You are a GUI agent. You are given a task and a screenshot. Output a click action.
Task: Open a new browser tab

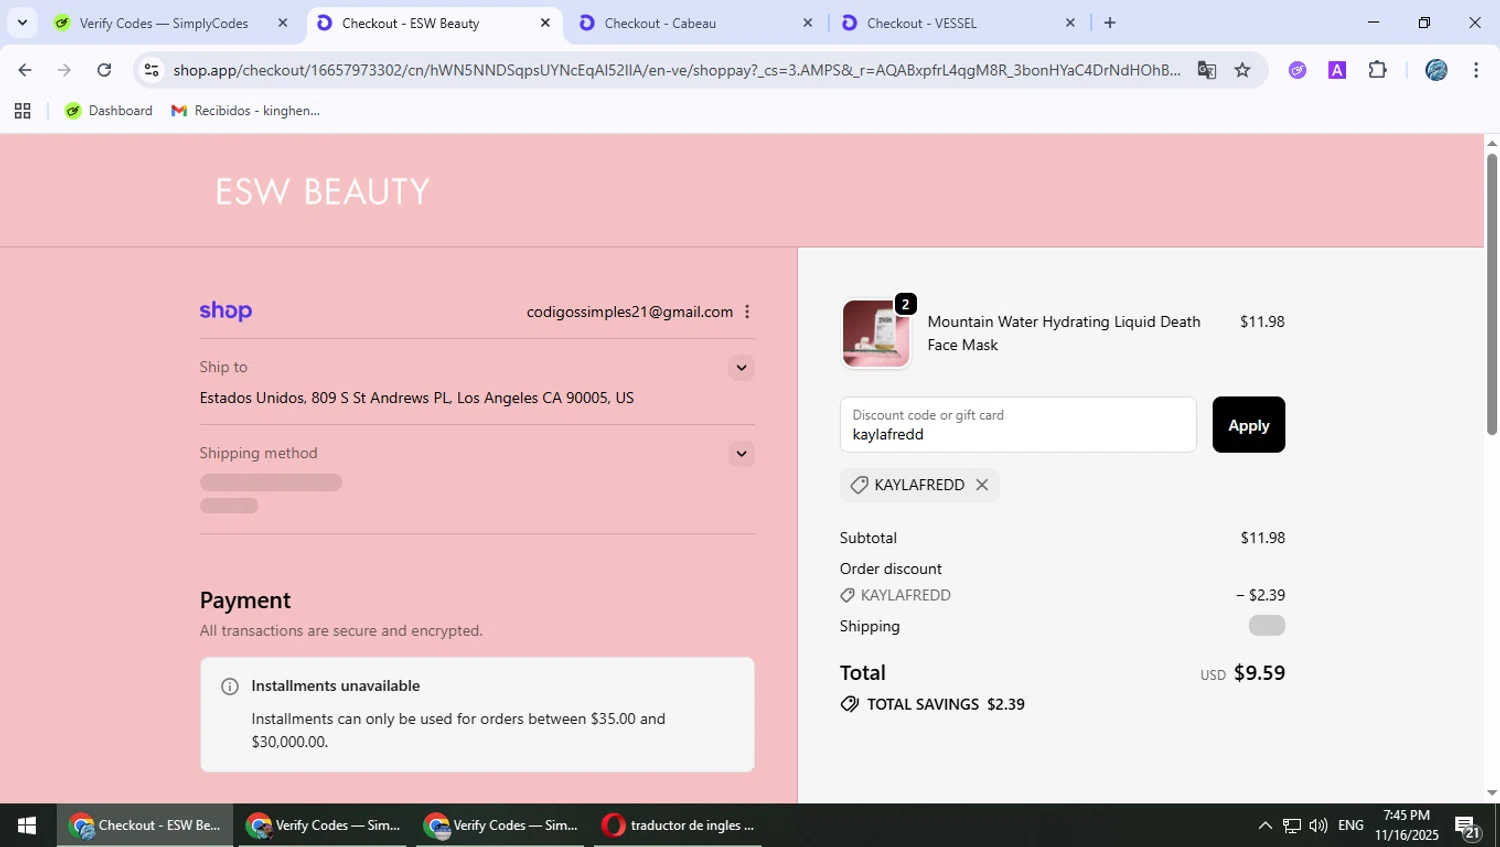(1110, 23)
